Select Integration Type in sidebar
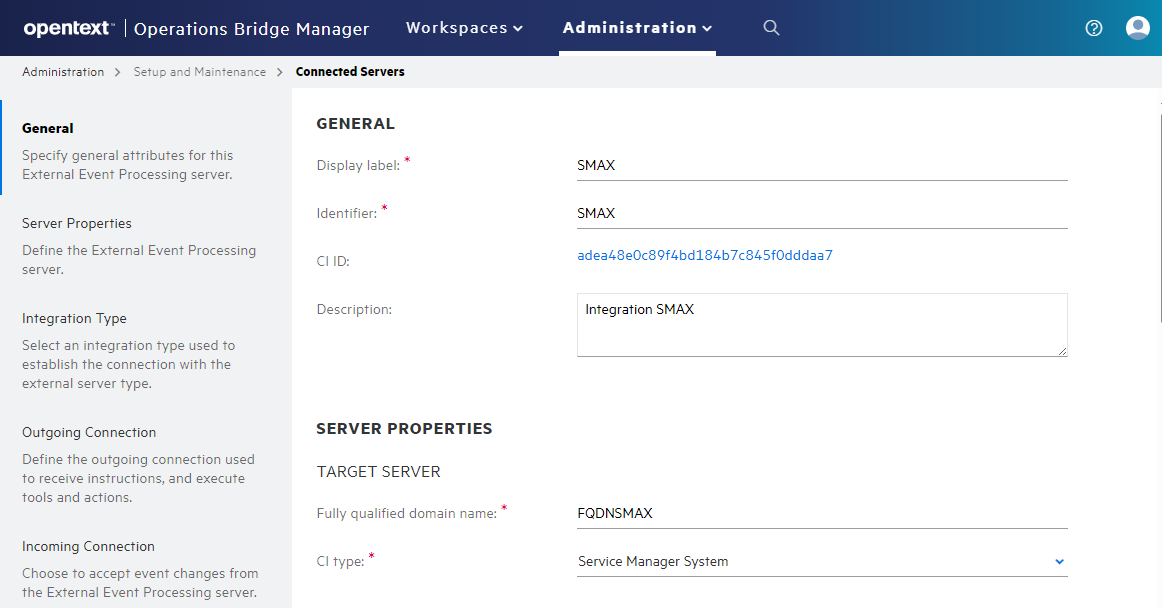 [x=74, y=318]
